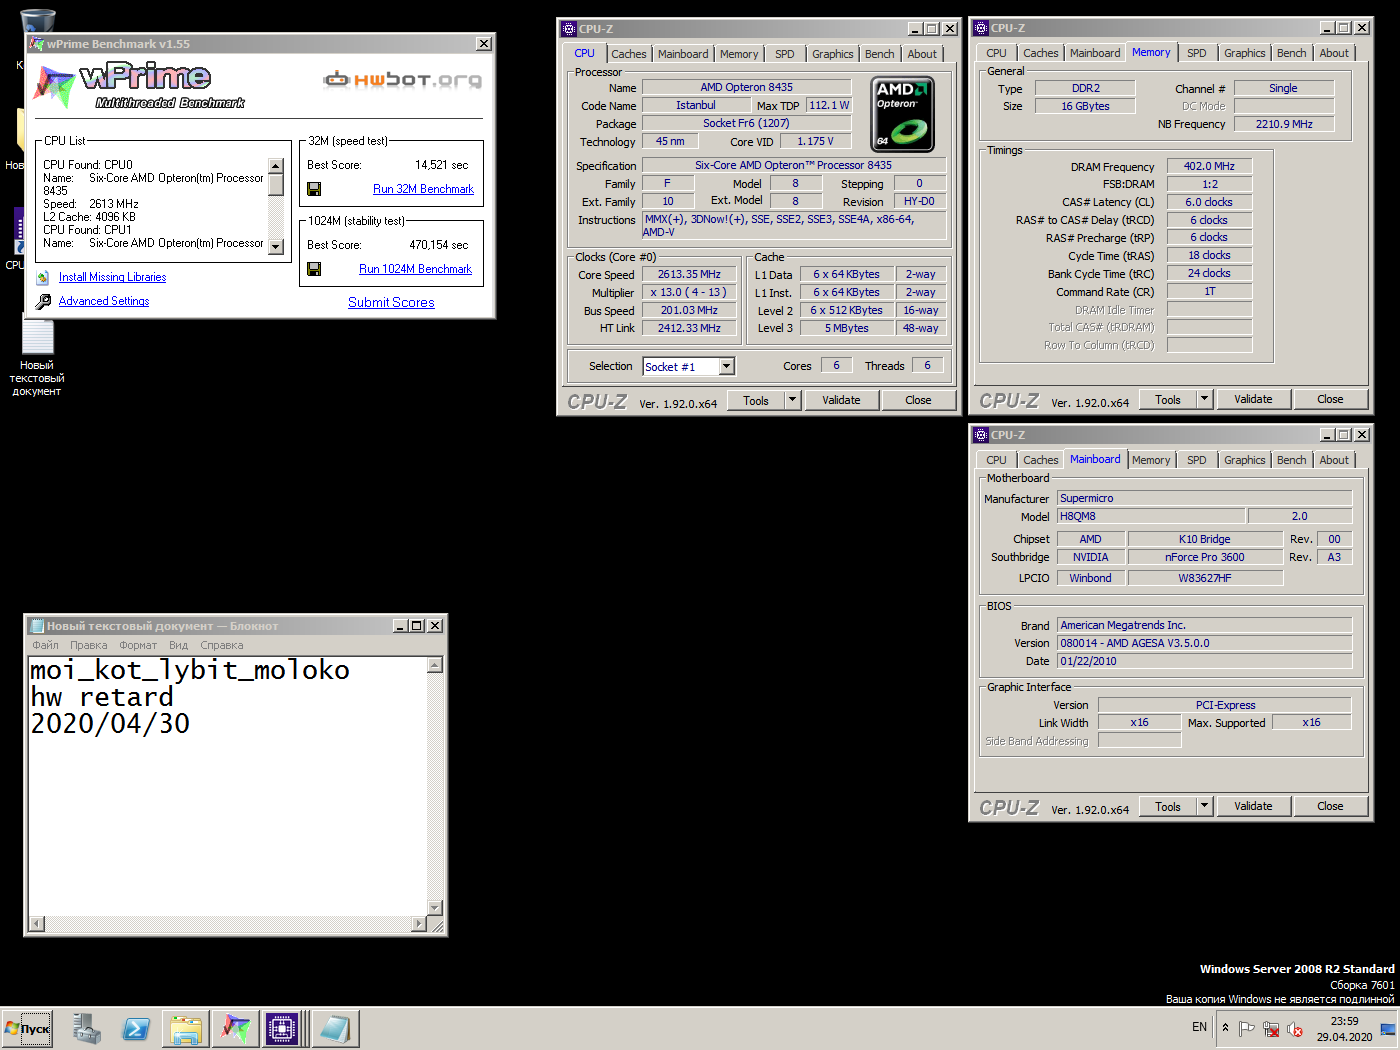Image resolution: width=1400 pixels, height=1050 pixels.
Task: Switch to the Bench tab in Mainboard window
Action: [1291, 460]
